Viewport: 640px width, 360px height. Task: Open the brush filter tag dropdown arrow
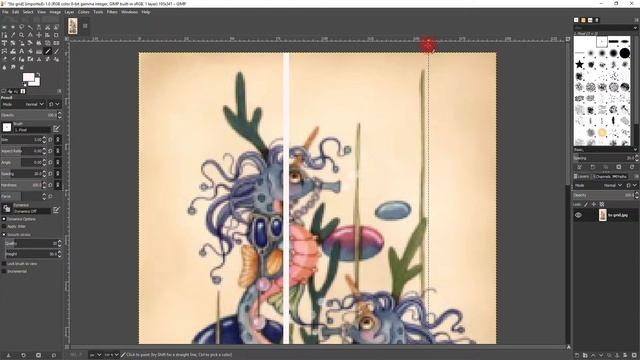635,28
